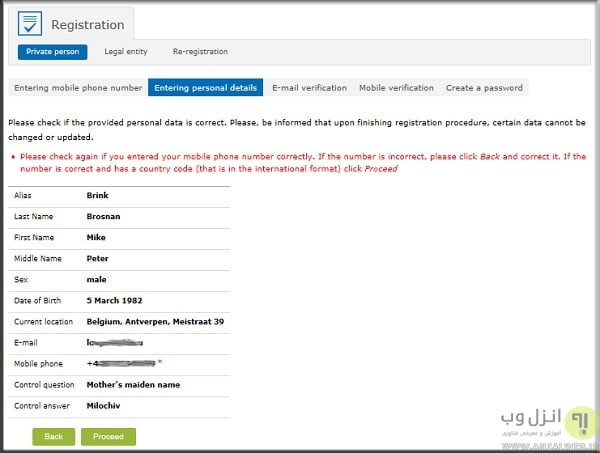Switch to the Legal entity tab
Screen dimensions: 600x453
pyautogui.click(x=126, y=52)
